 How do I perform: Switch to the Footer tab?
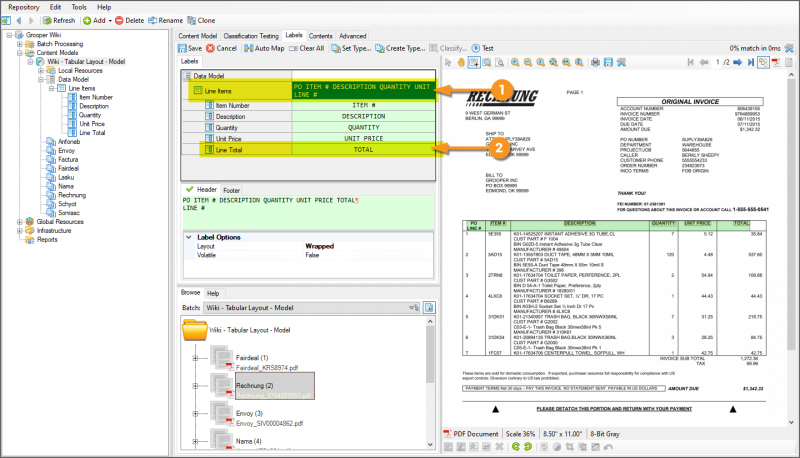tap(231, 189)
